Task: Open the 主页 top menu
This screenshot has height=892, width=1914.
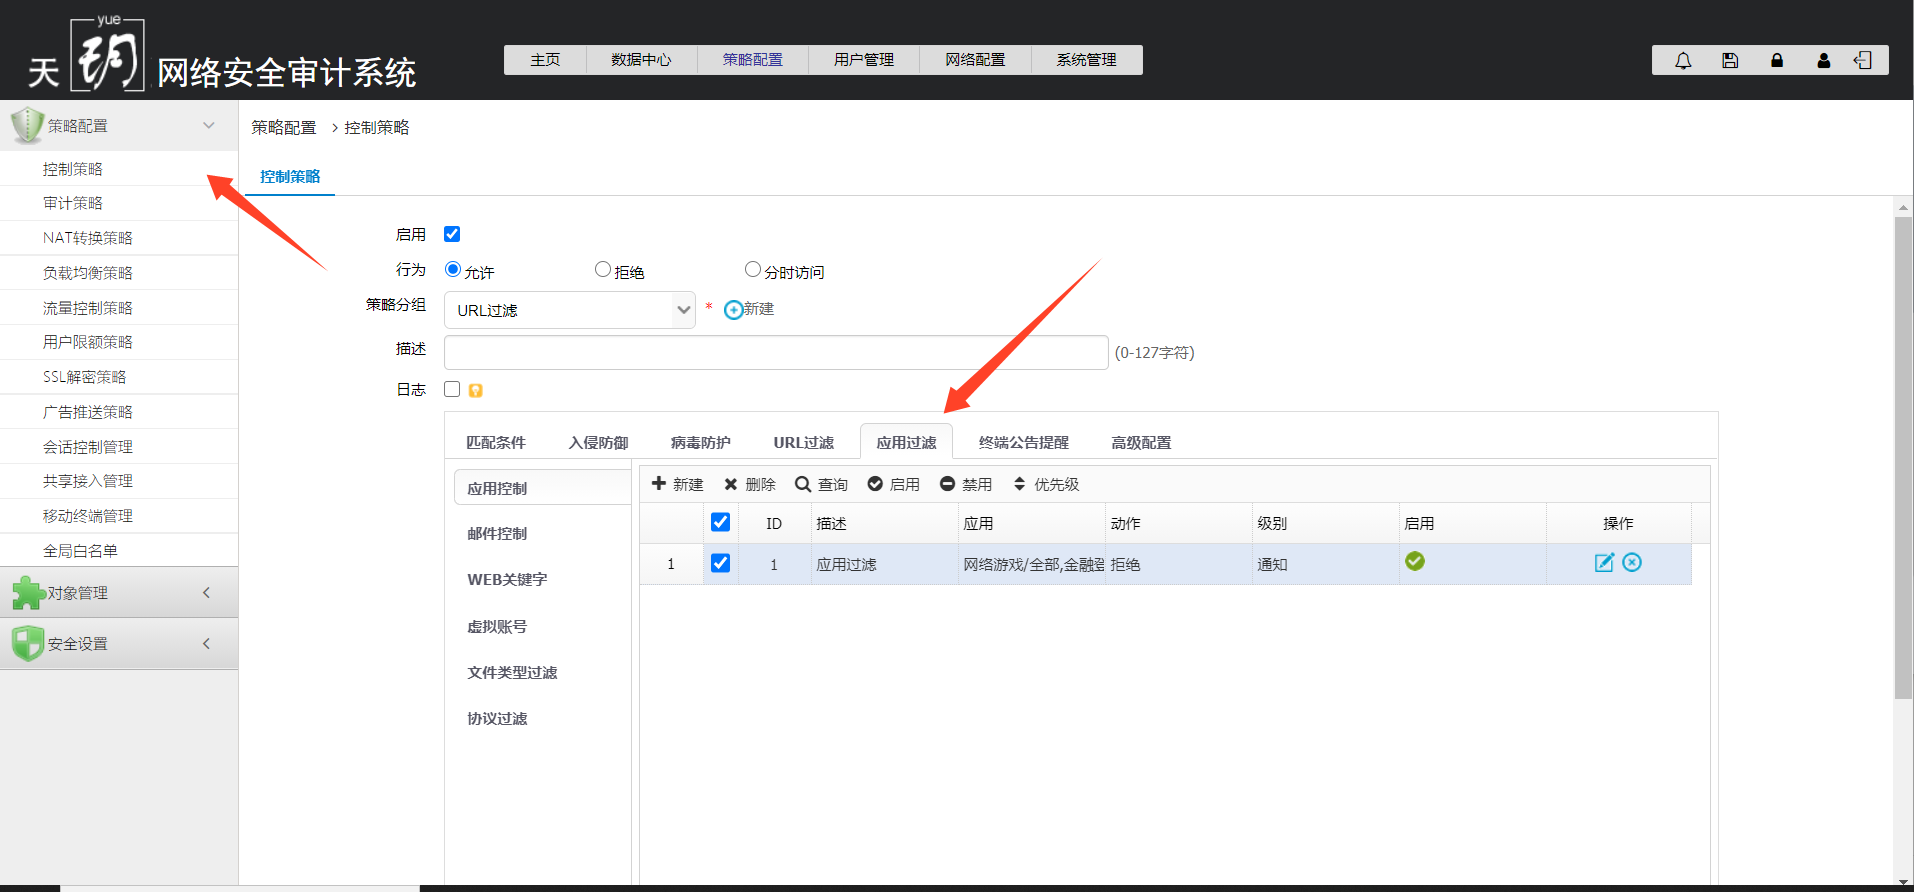Action: [545, 60]
